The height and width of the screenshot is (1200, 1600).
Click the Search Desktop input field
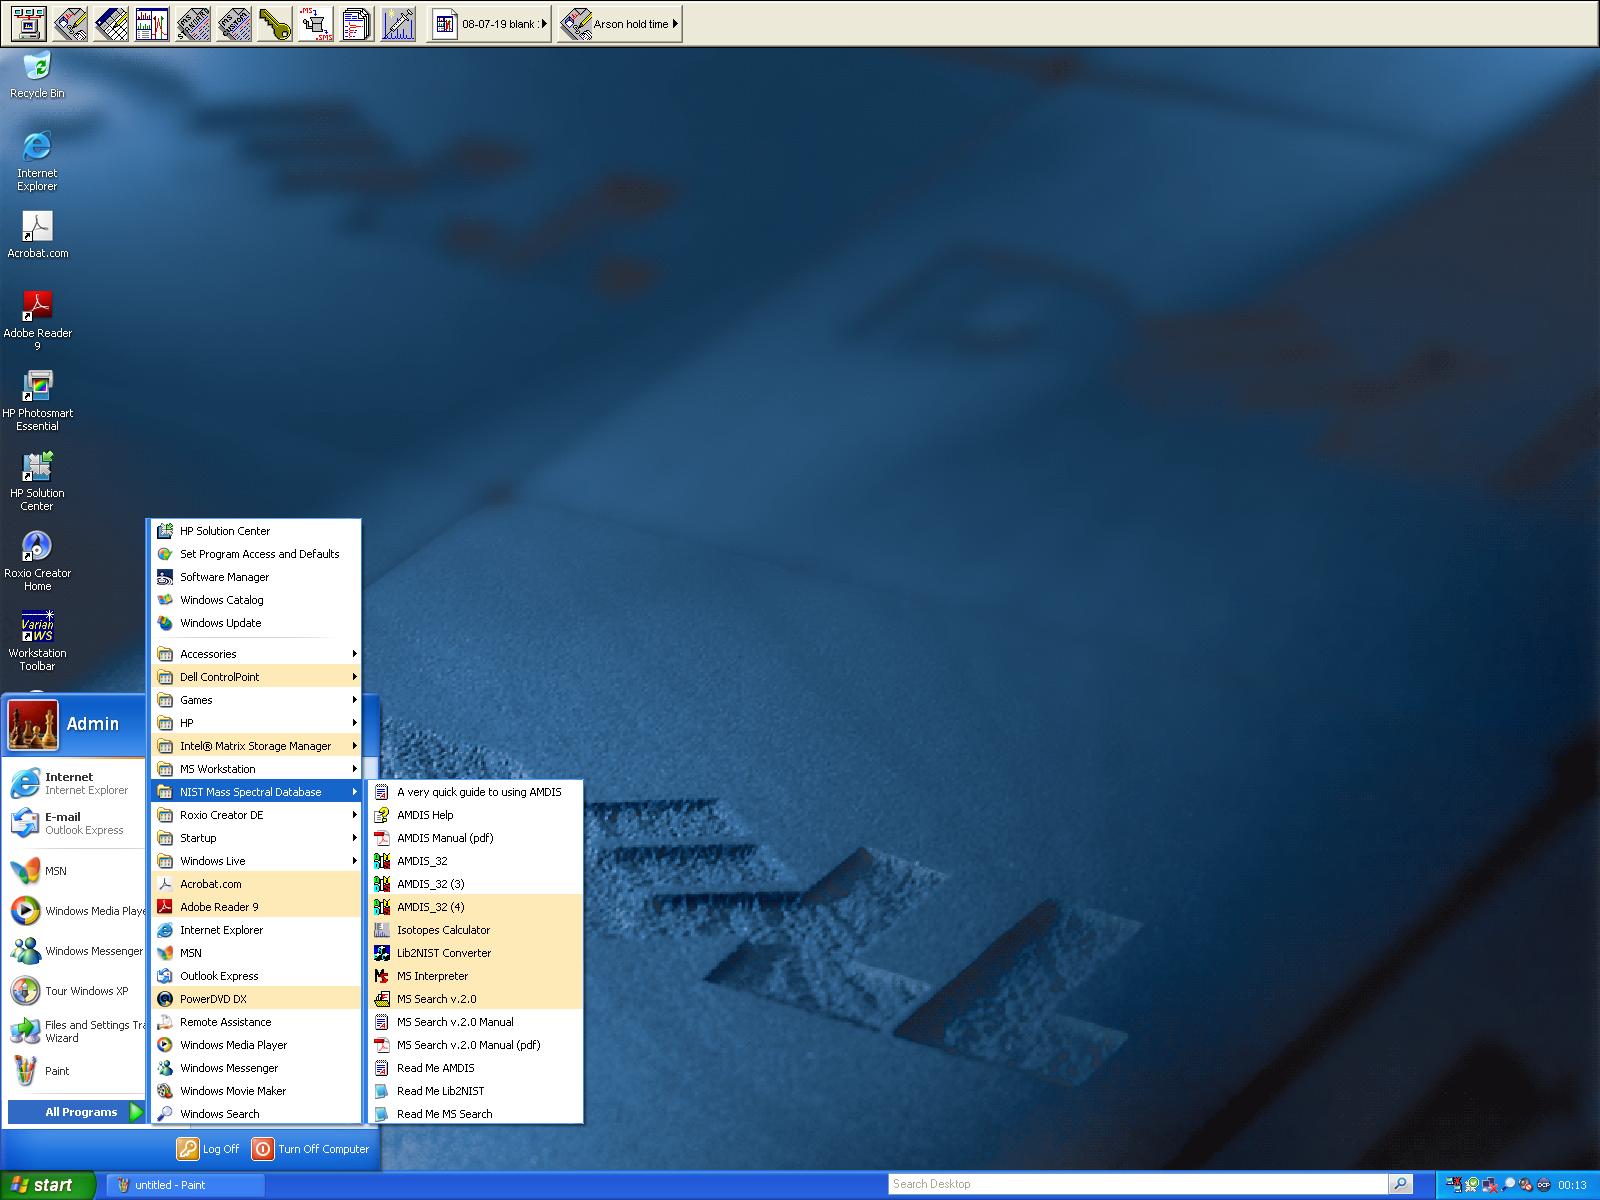click(1138, 1184)
